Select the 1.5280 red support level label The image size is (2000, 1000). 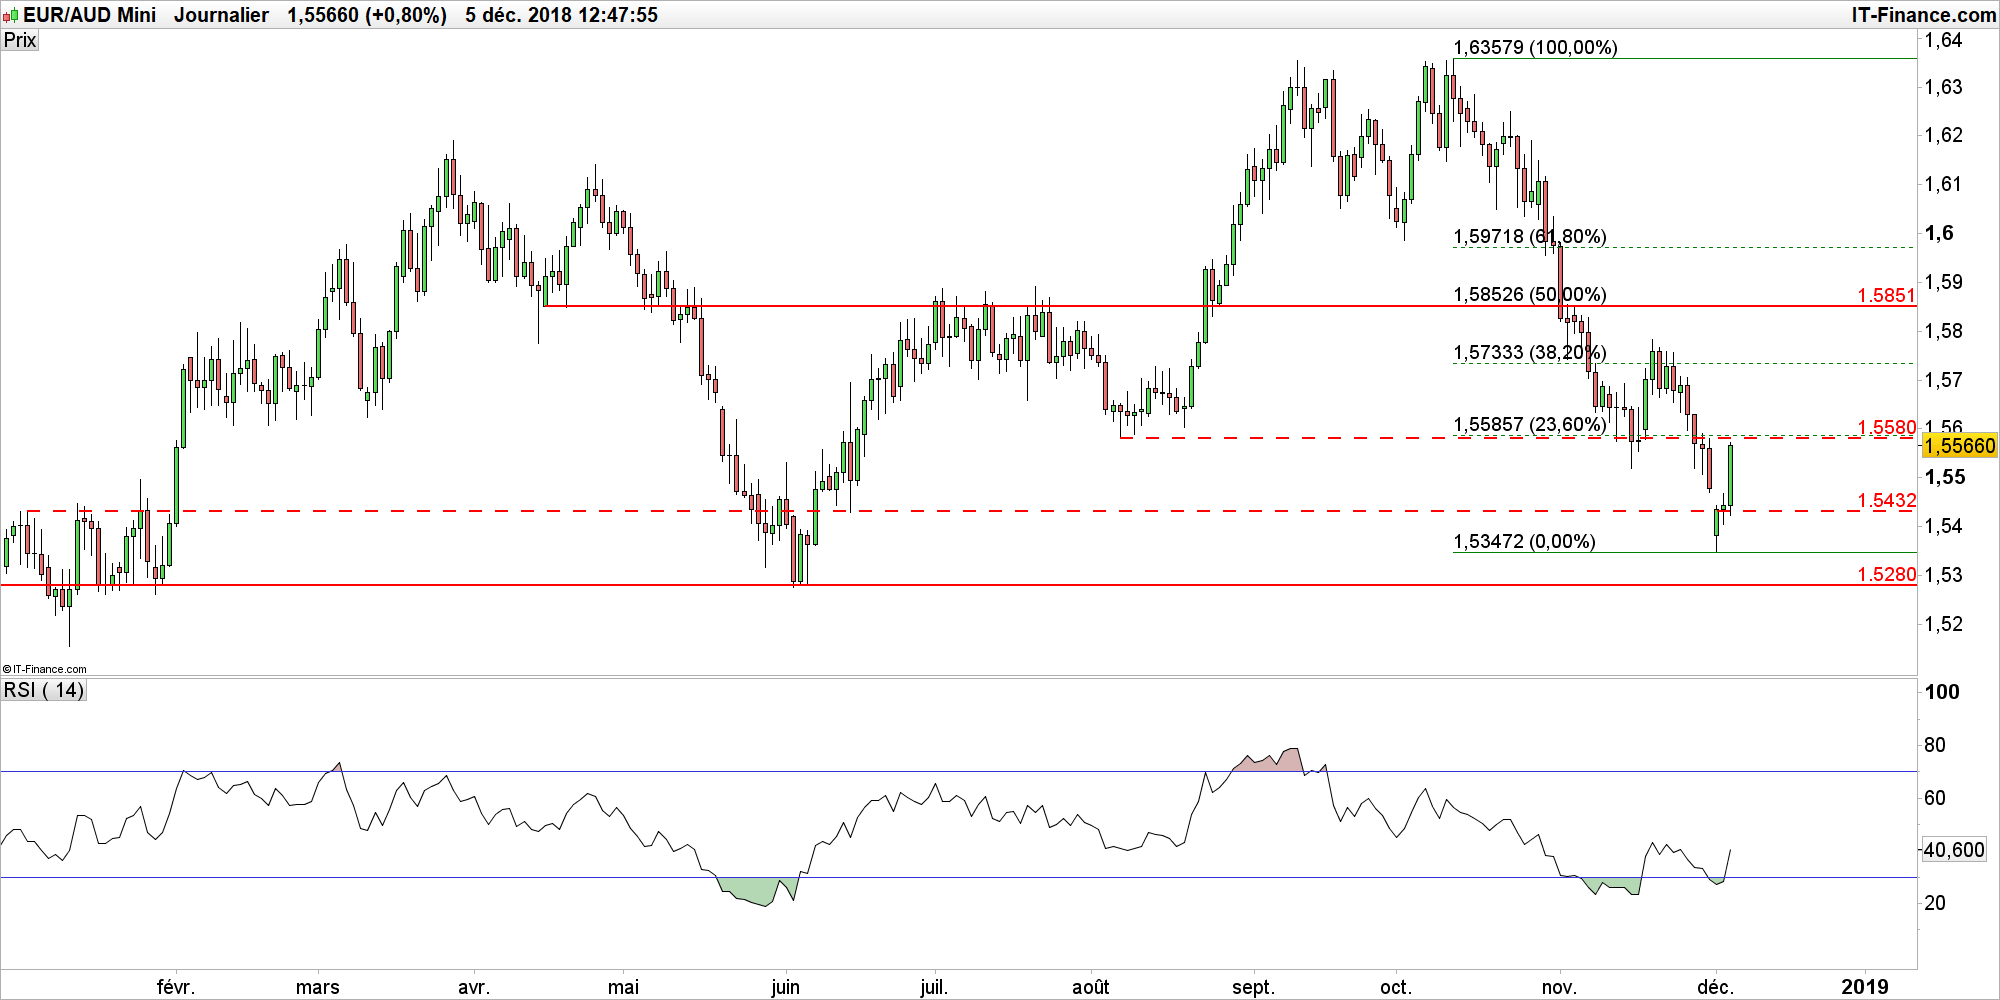tap(1886, 574)
